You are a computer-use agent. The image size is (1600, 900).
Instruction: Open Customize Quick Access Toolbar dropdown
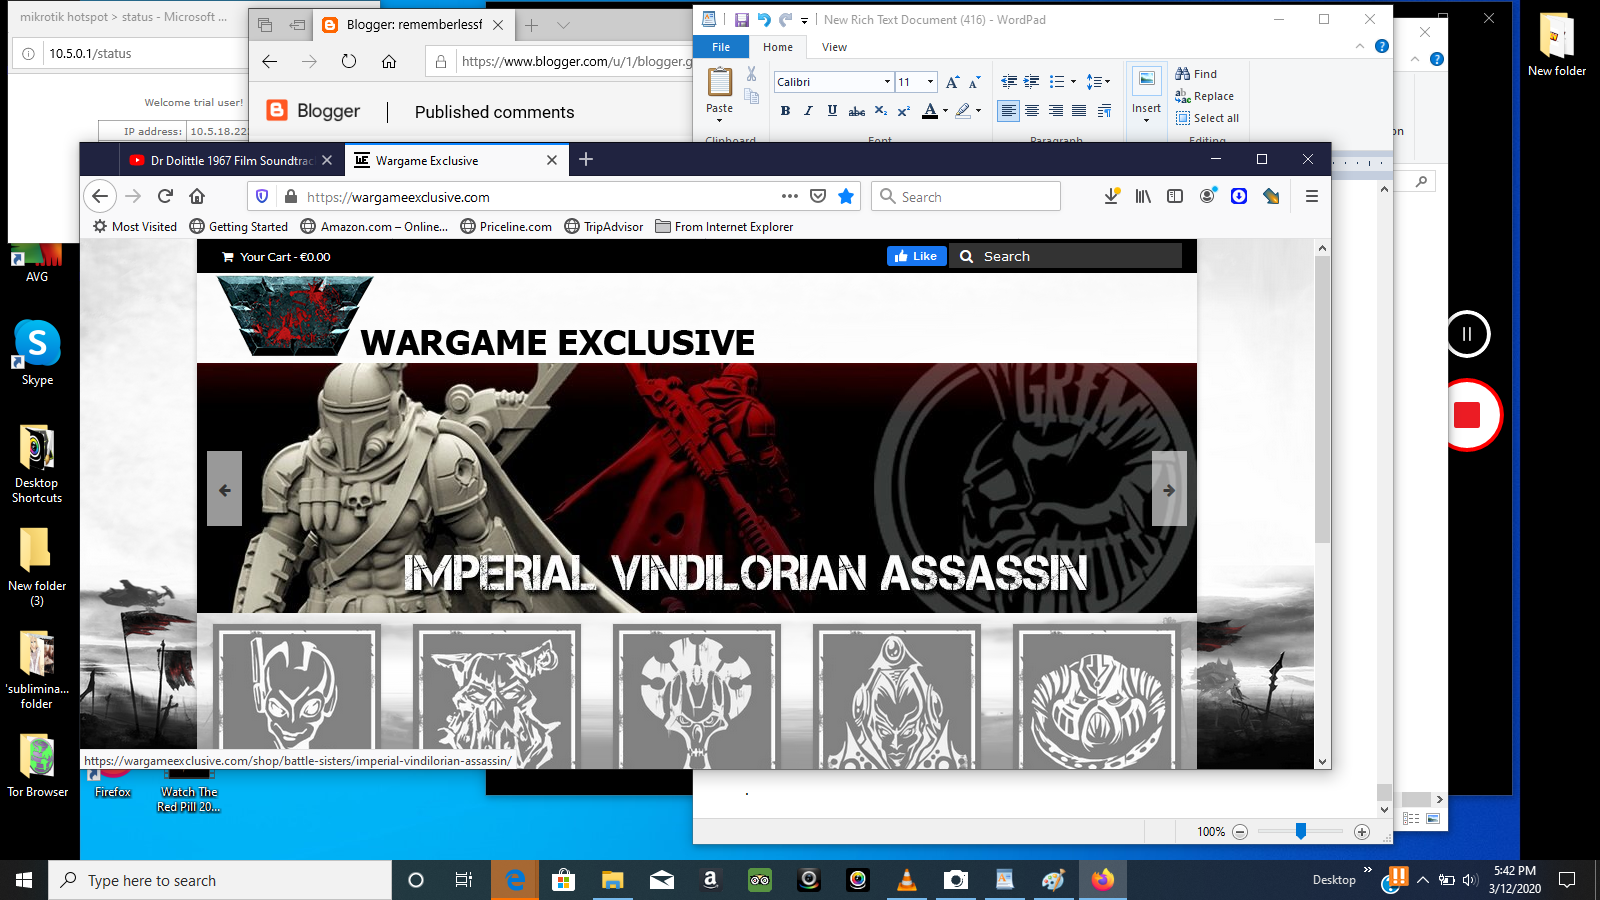(804, 20)
